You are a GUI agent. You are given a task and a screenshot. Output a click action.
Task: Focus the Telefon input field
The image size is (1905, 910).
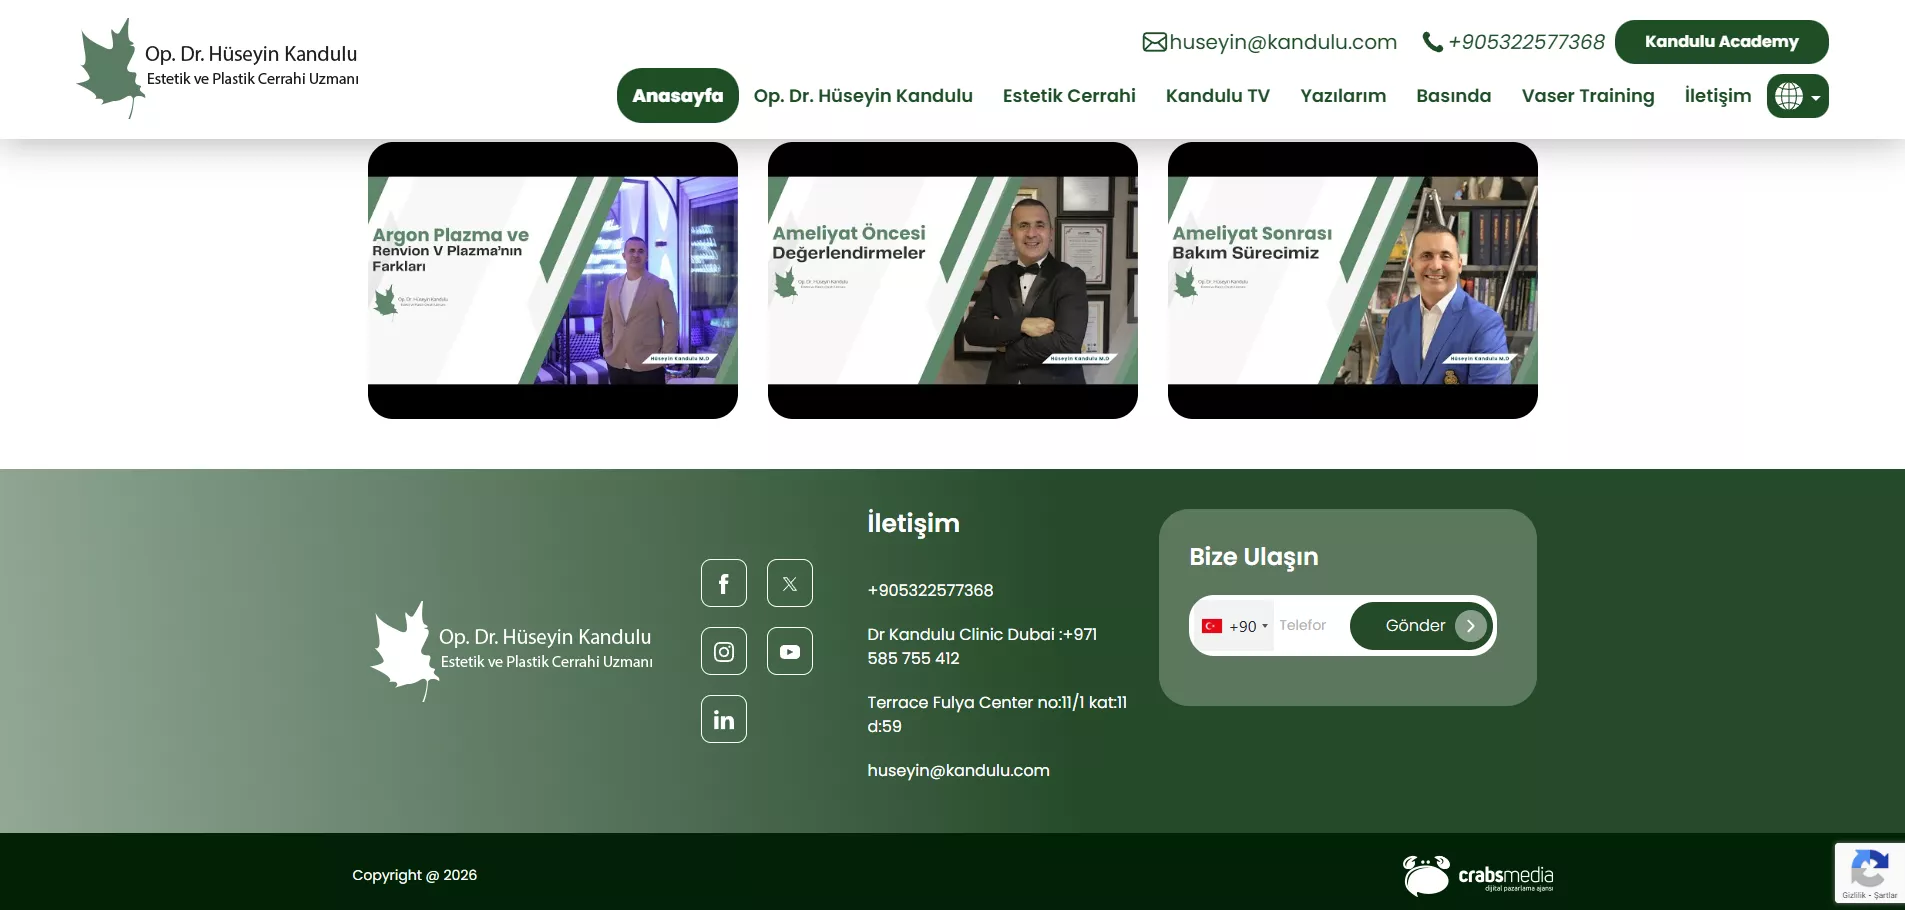(x=1308, y=626)
